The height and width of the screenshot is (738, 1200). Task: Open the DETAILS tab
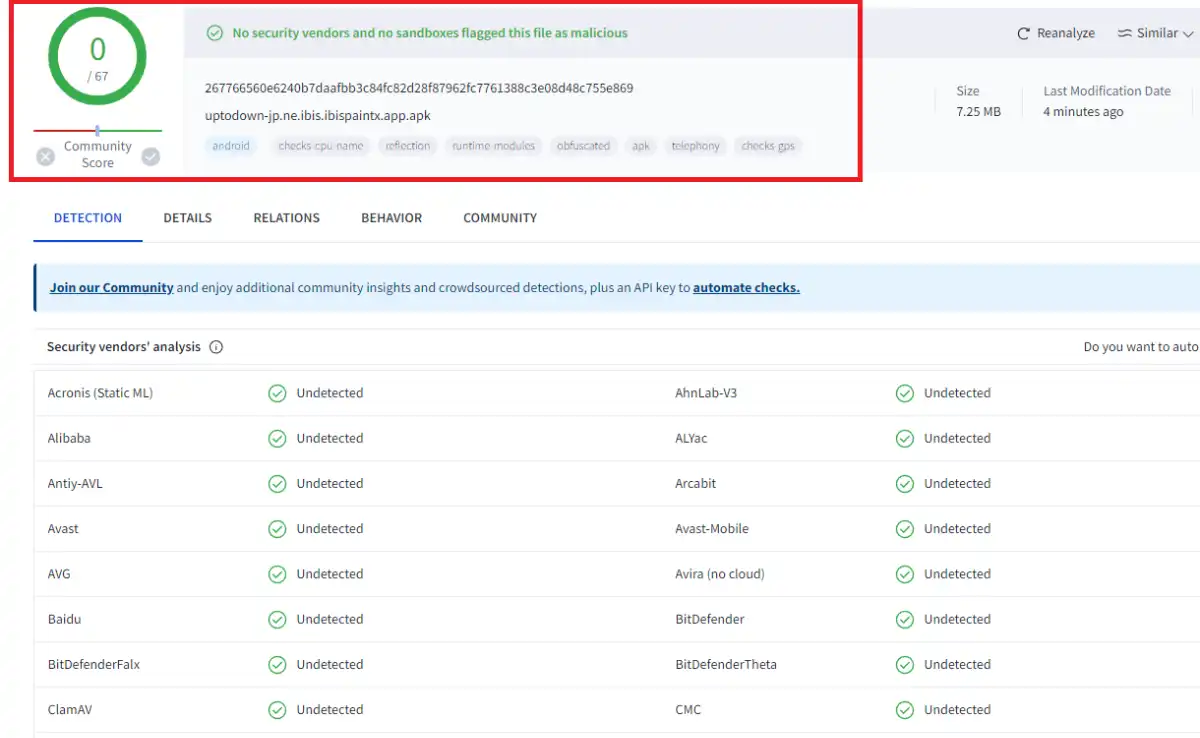(x=188, y=218)
